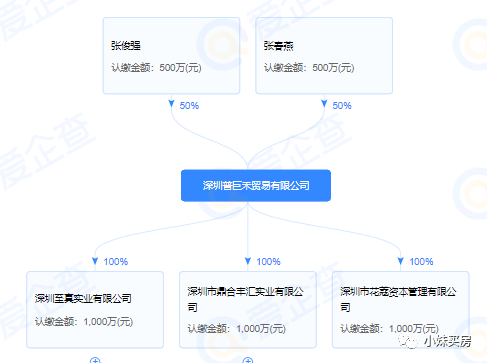487x363 pixels.
Task: Open shareholder name 张俊强
Action: point(126,46)
